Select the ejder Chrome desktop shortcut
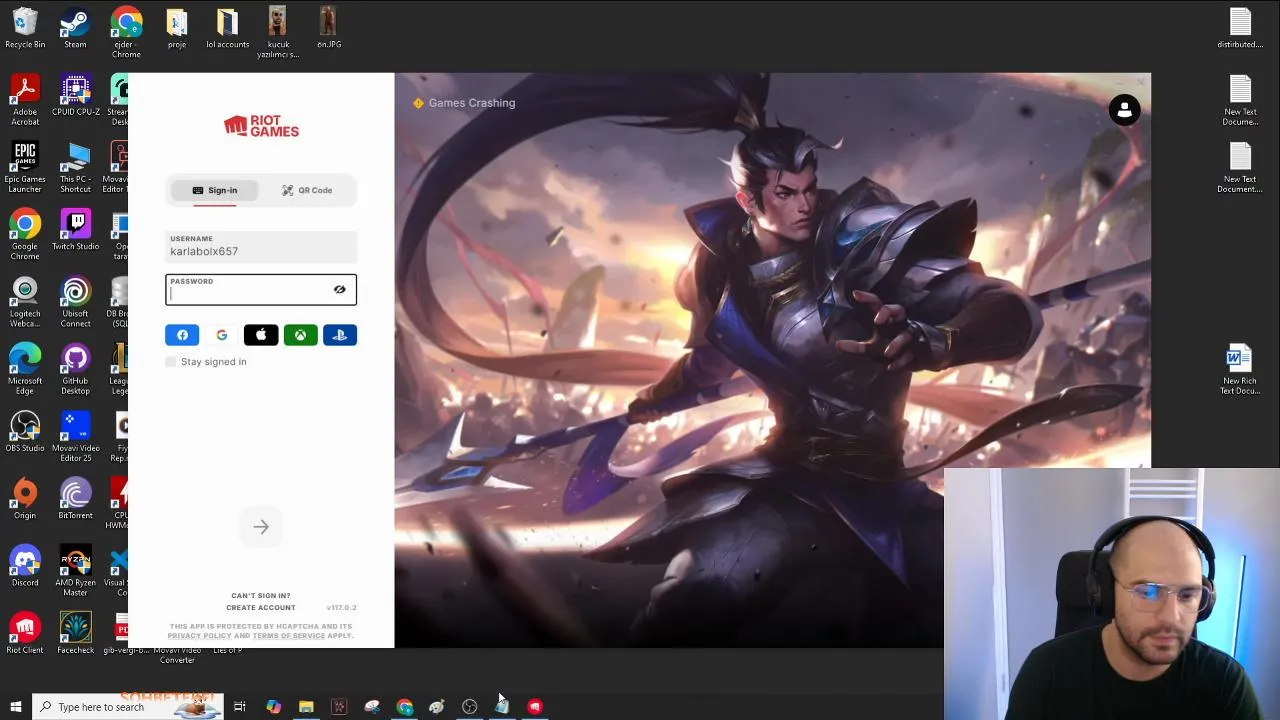 click(x=126, y=33)
